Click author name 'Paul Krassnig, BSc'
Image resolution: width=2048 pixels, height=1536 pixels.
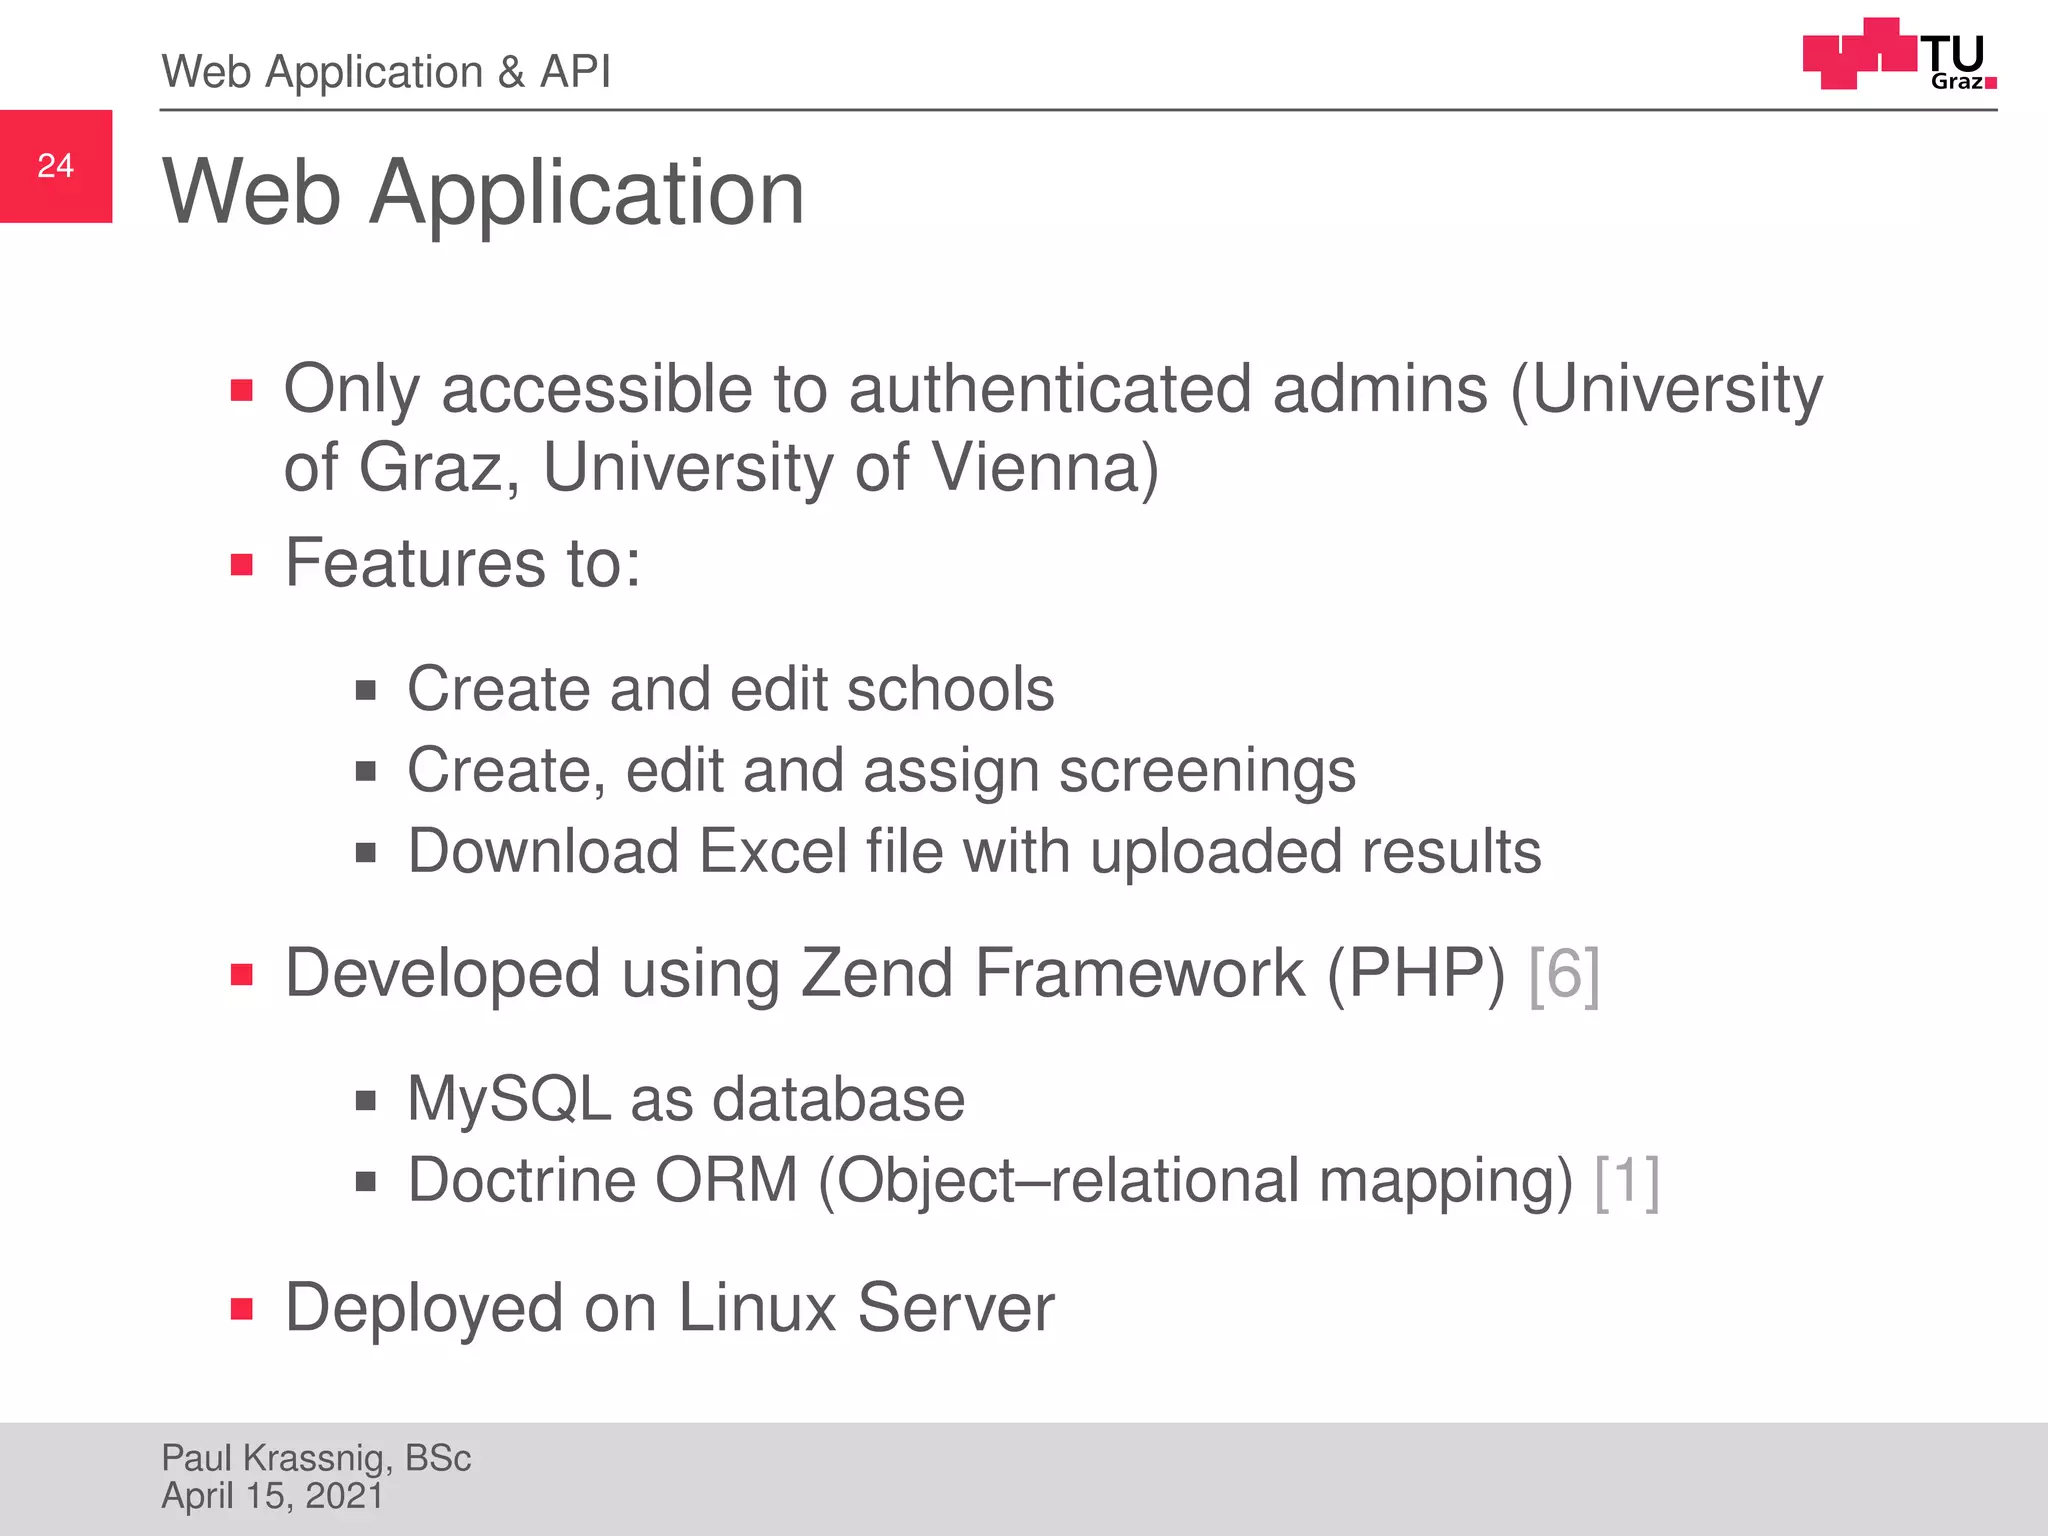(316, 1458)
